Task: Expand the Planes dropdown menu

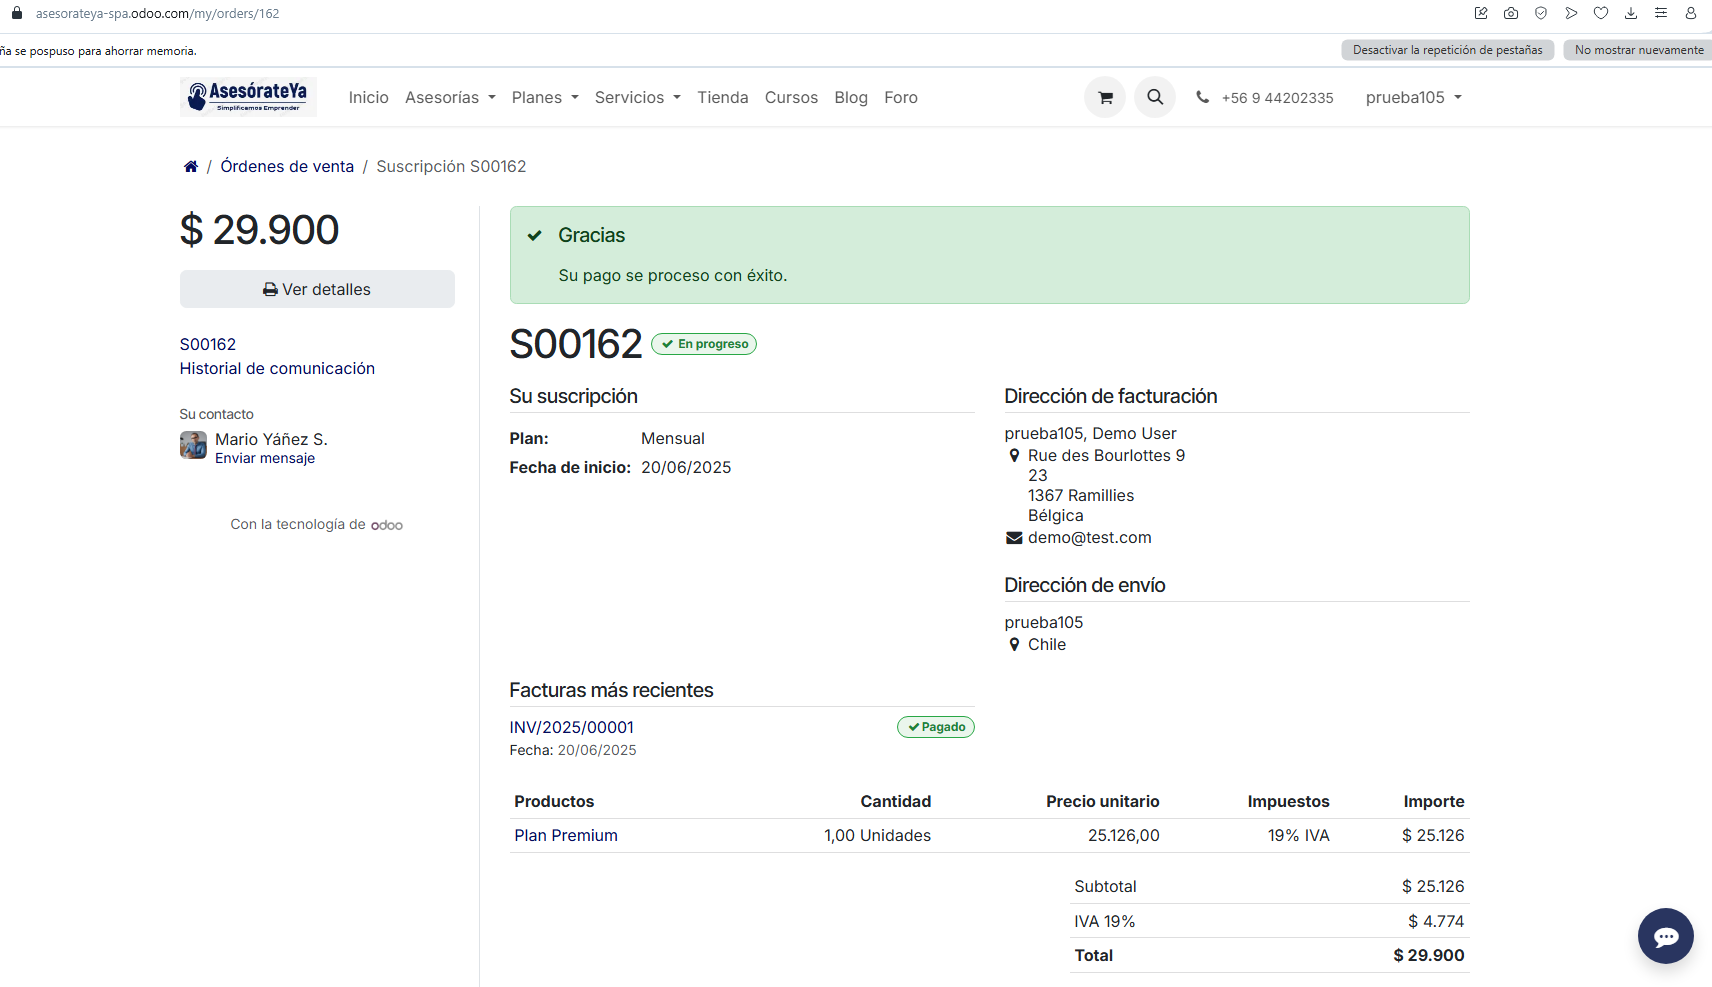Action: click(545, 98)
